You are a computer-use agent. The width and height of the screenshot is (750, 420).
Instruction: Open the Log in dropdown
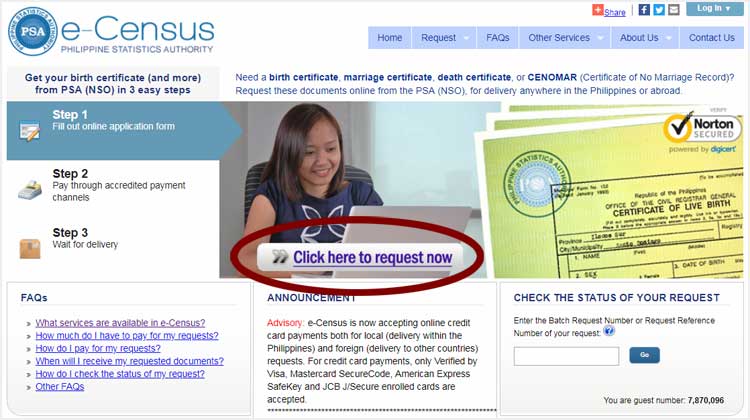click(x=715, y=9)
